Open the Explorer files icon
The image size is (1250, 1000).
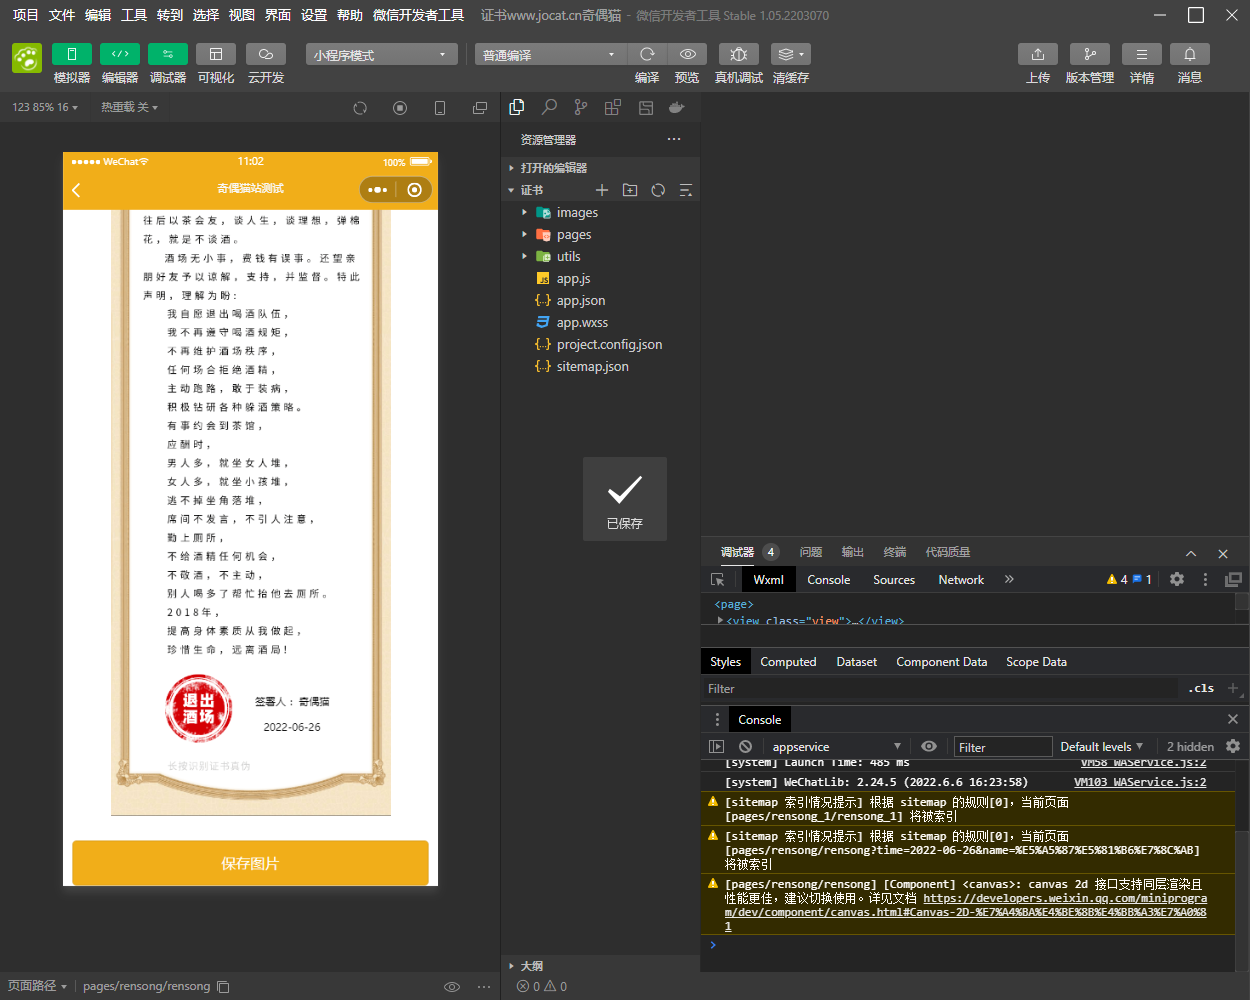517,107
